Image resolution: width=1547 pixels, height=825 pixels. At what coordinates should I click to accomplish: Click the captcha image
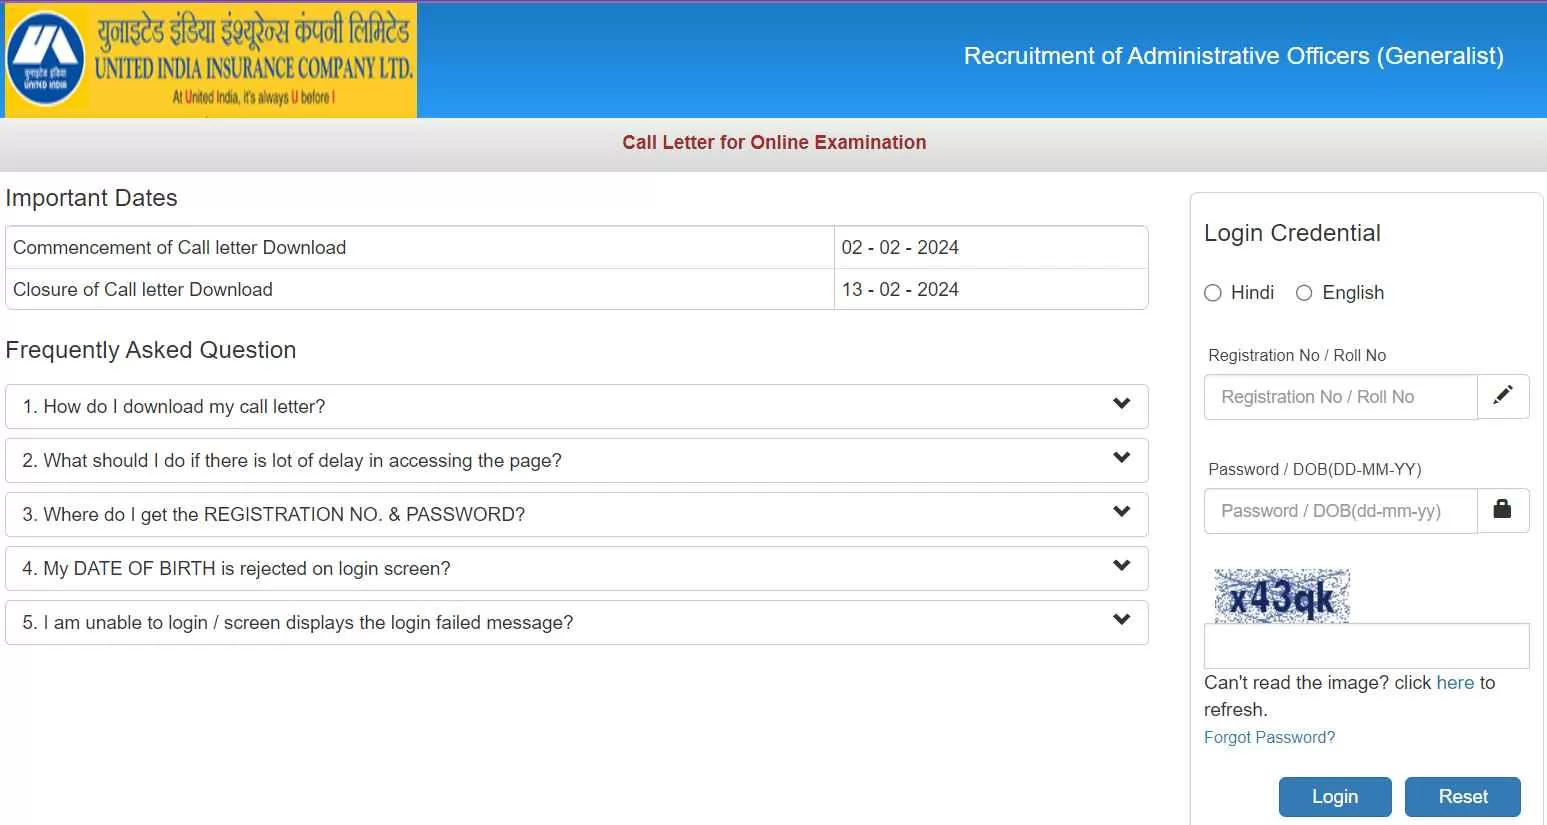1281,596
